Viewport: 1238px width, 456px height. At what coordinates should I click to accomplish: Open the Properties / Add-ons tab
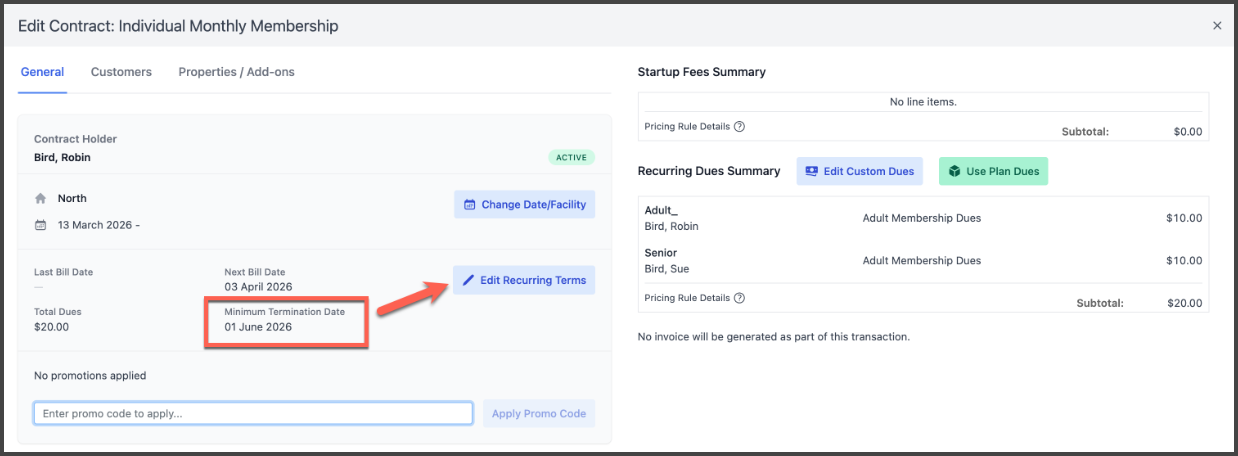(236, 72)
